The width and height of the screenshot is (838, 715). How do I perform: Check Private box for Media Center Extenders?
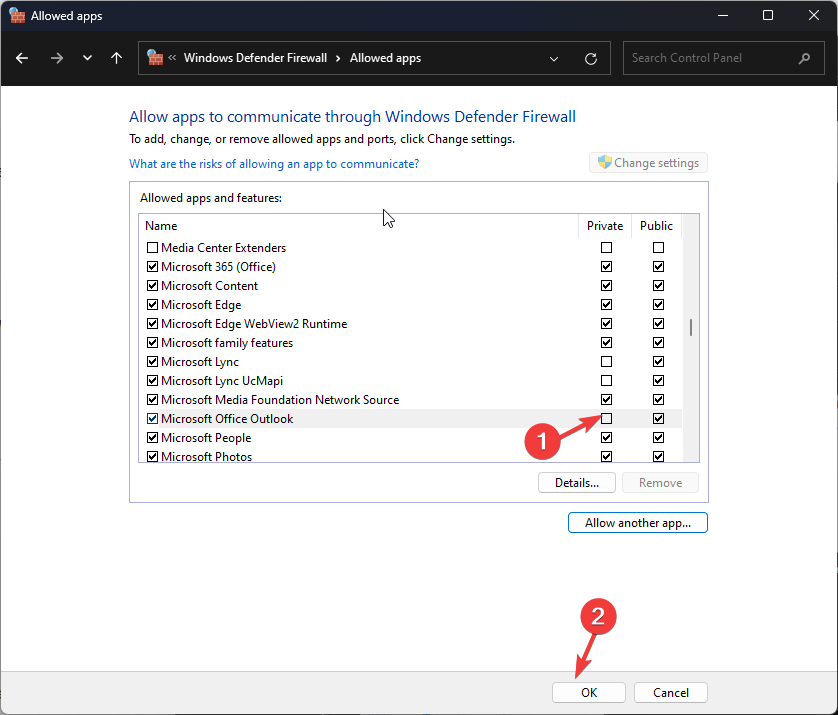pos(606,247)
